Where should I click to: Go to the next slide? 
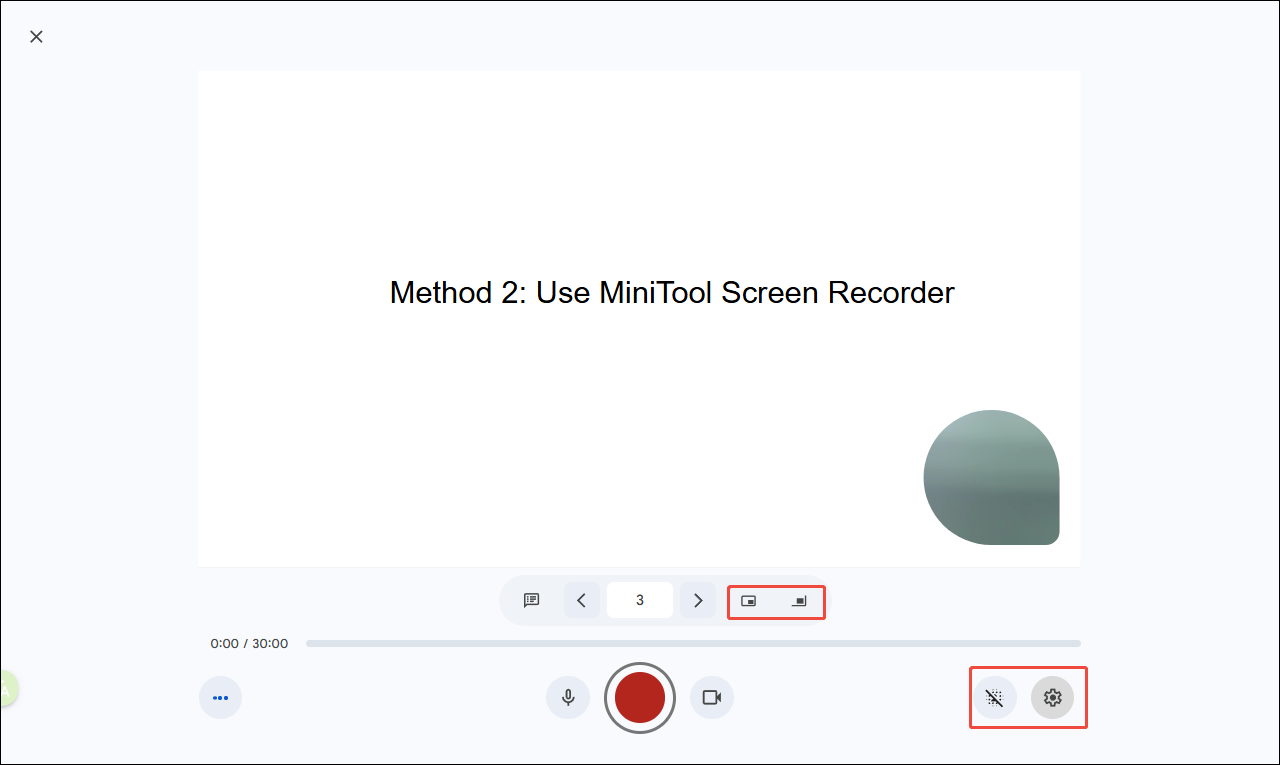click(x=698, y=600)
